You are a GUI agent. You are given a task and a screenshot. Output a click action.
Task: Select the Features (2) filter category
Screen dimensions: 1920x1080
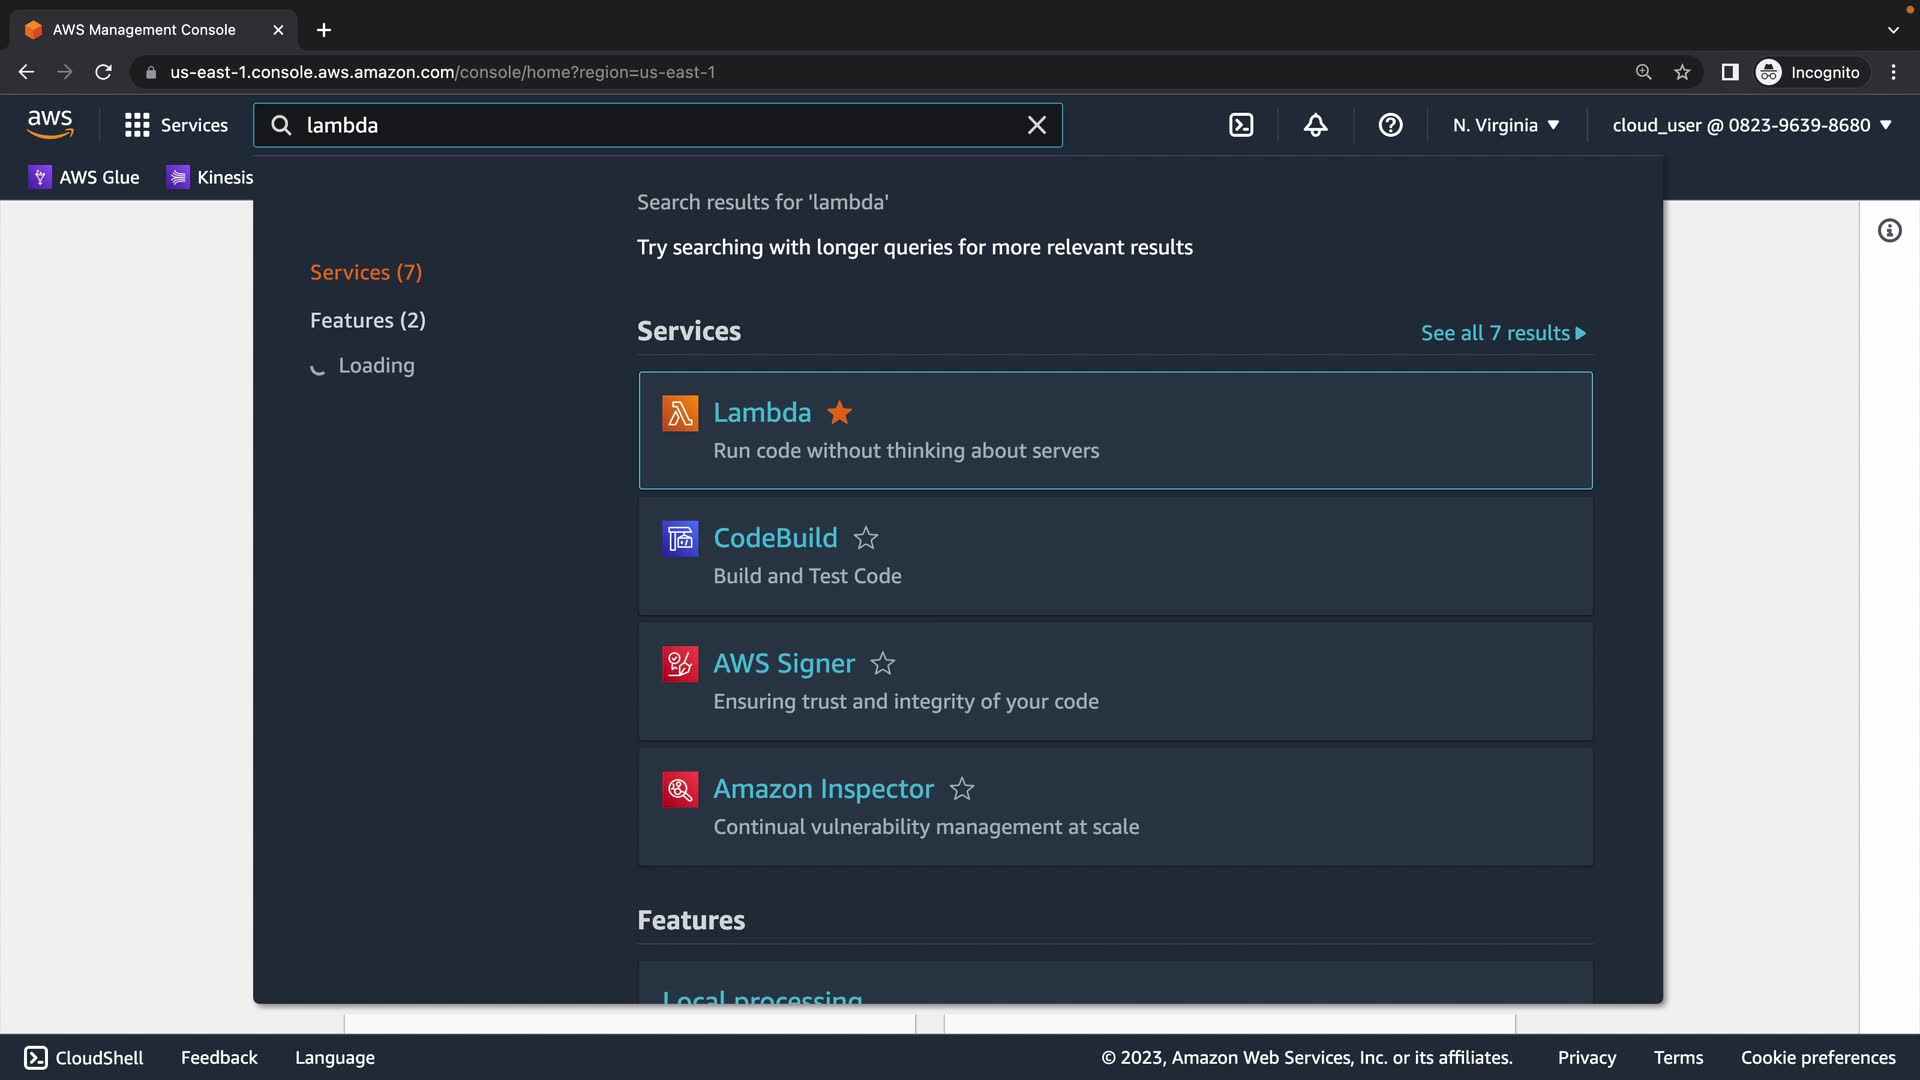click(x=368, y=320)
